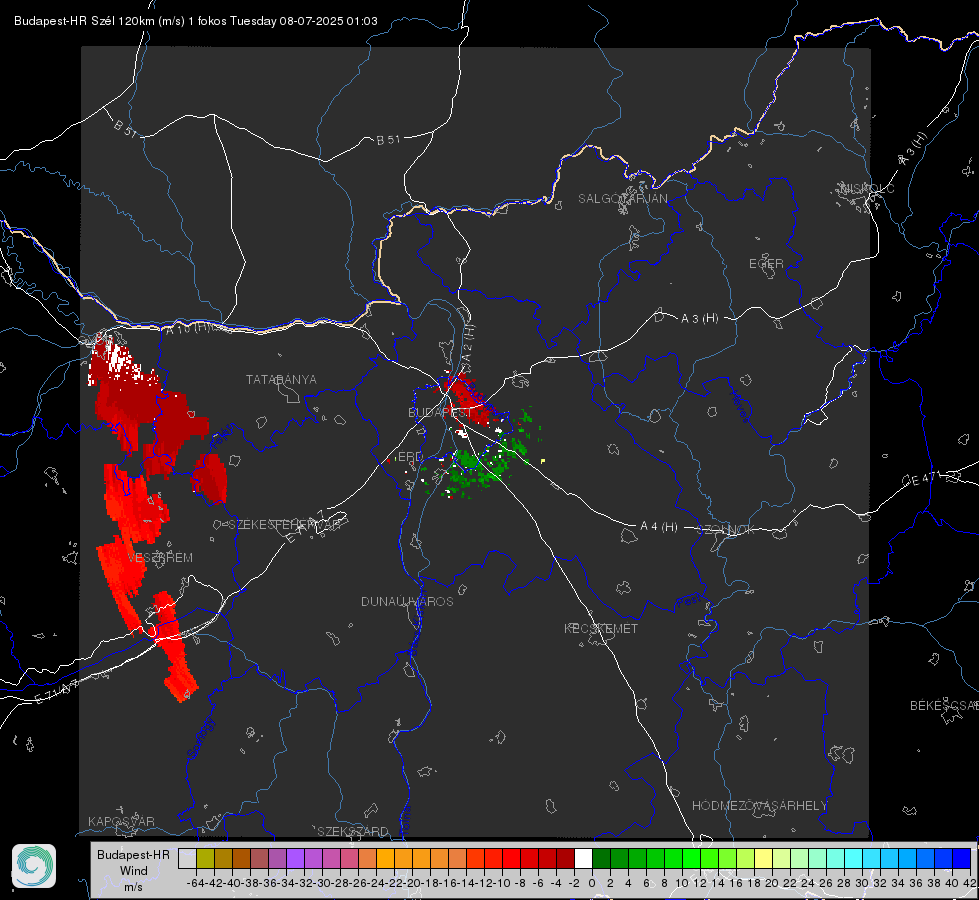Click the BUDAPEST city label
The image size is (979, 900).
(440, 413)
